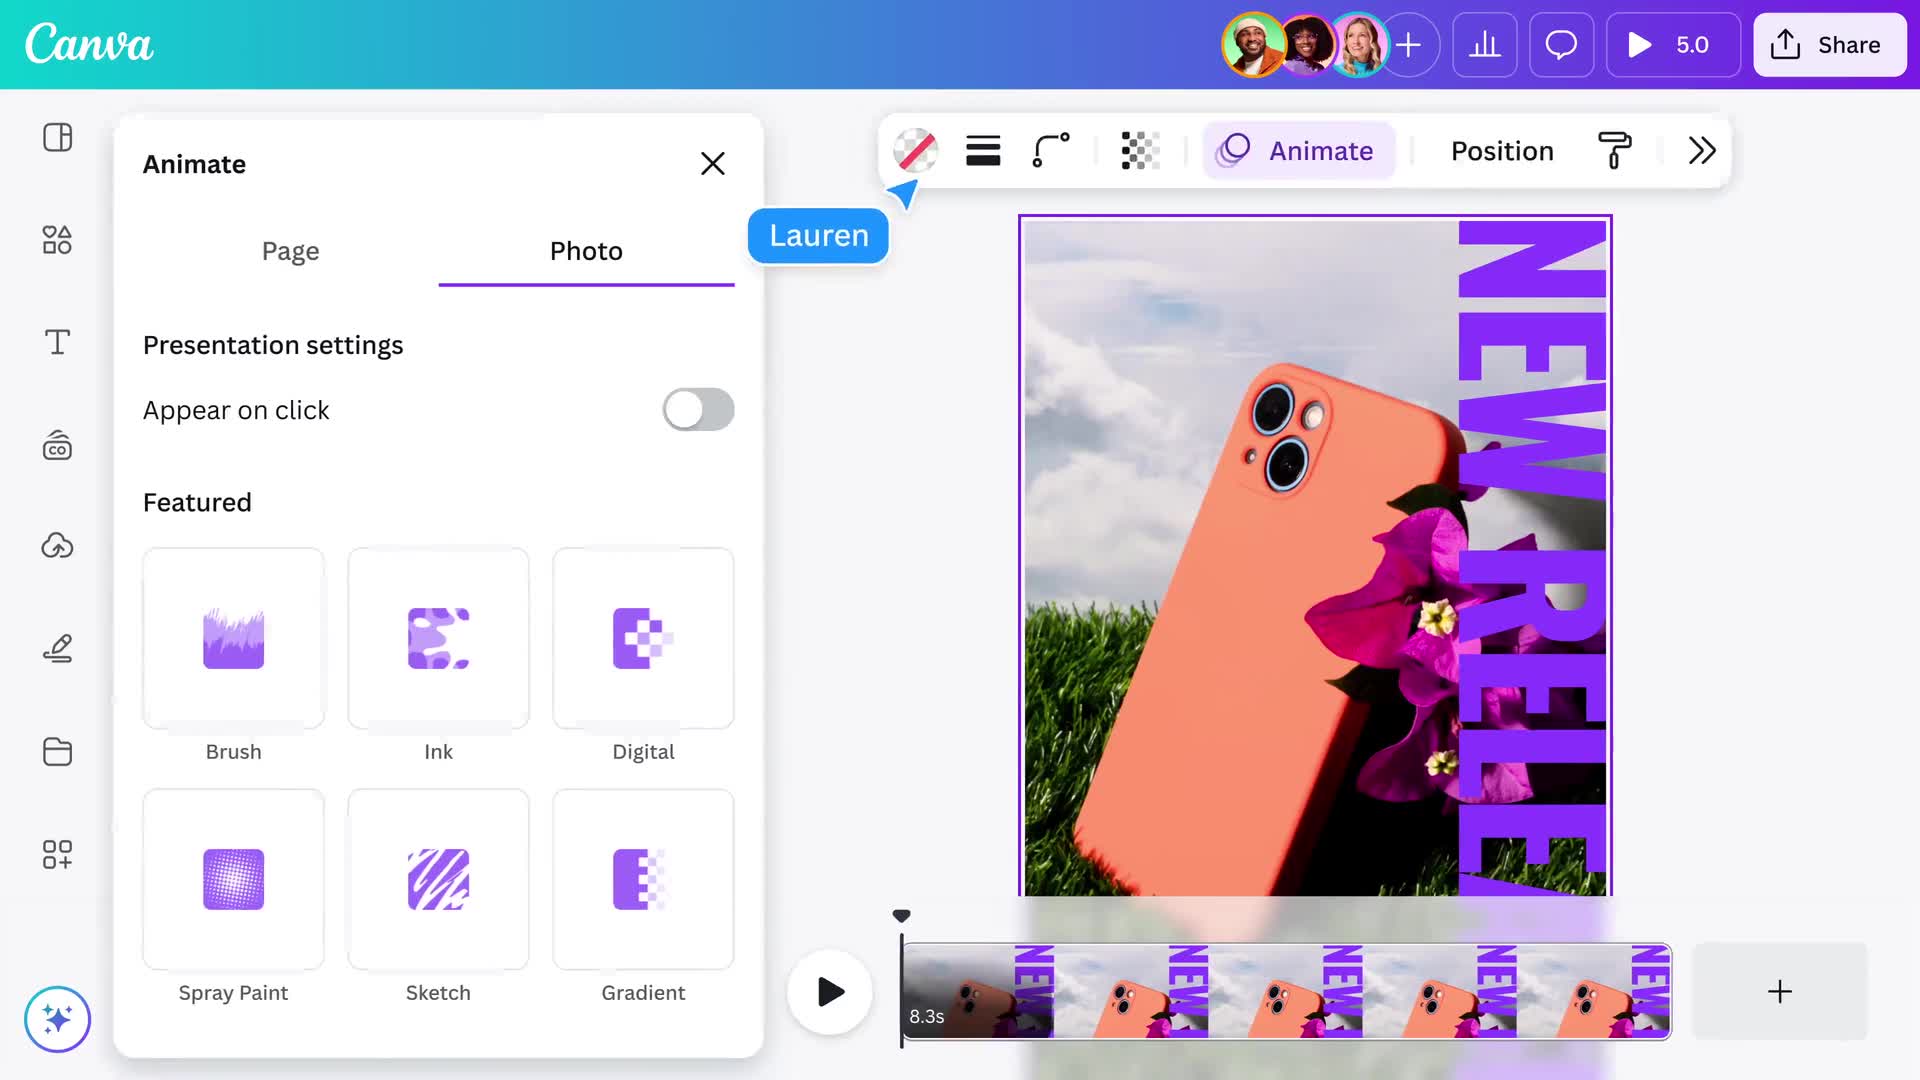
Task: Open the Elements panel in sidebar
Action: tap(57, 240)
